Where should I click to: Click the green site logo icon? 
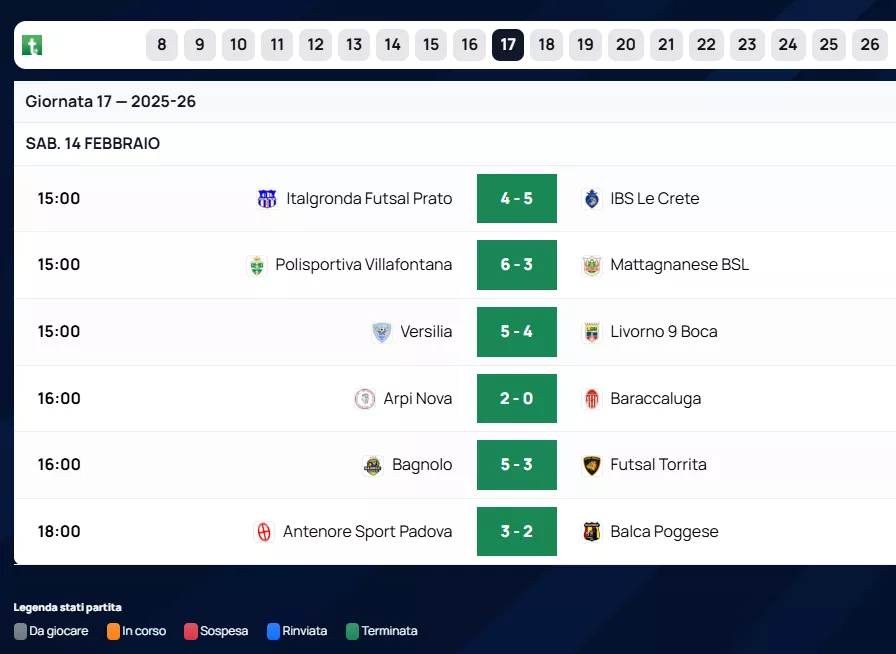click(32, 45)
